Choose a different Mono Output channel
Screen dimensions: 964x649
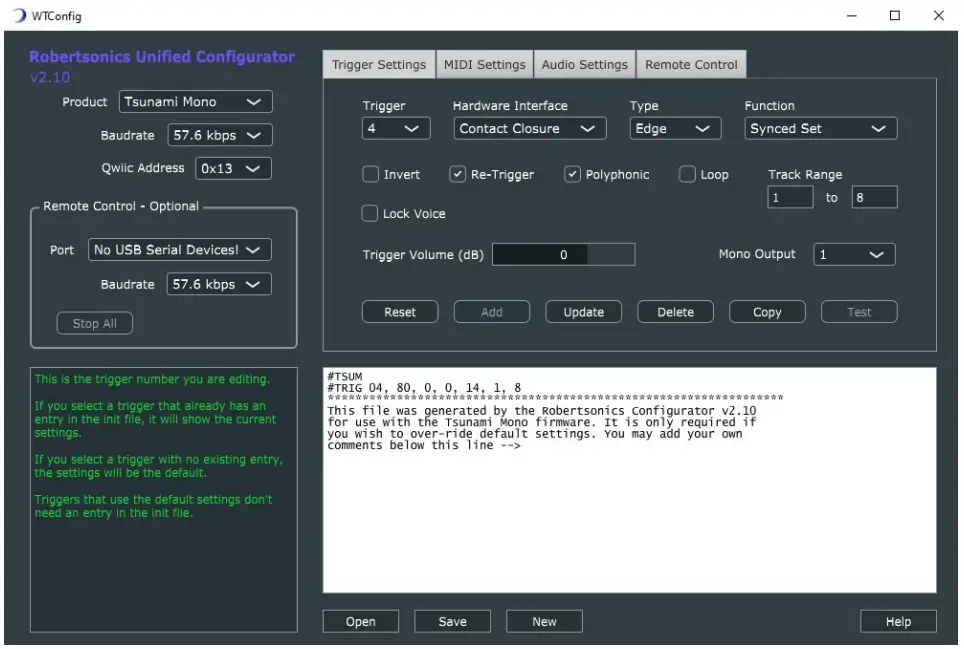(x=853, y=255)
